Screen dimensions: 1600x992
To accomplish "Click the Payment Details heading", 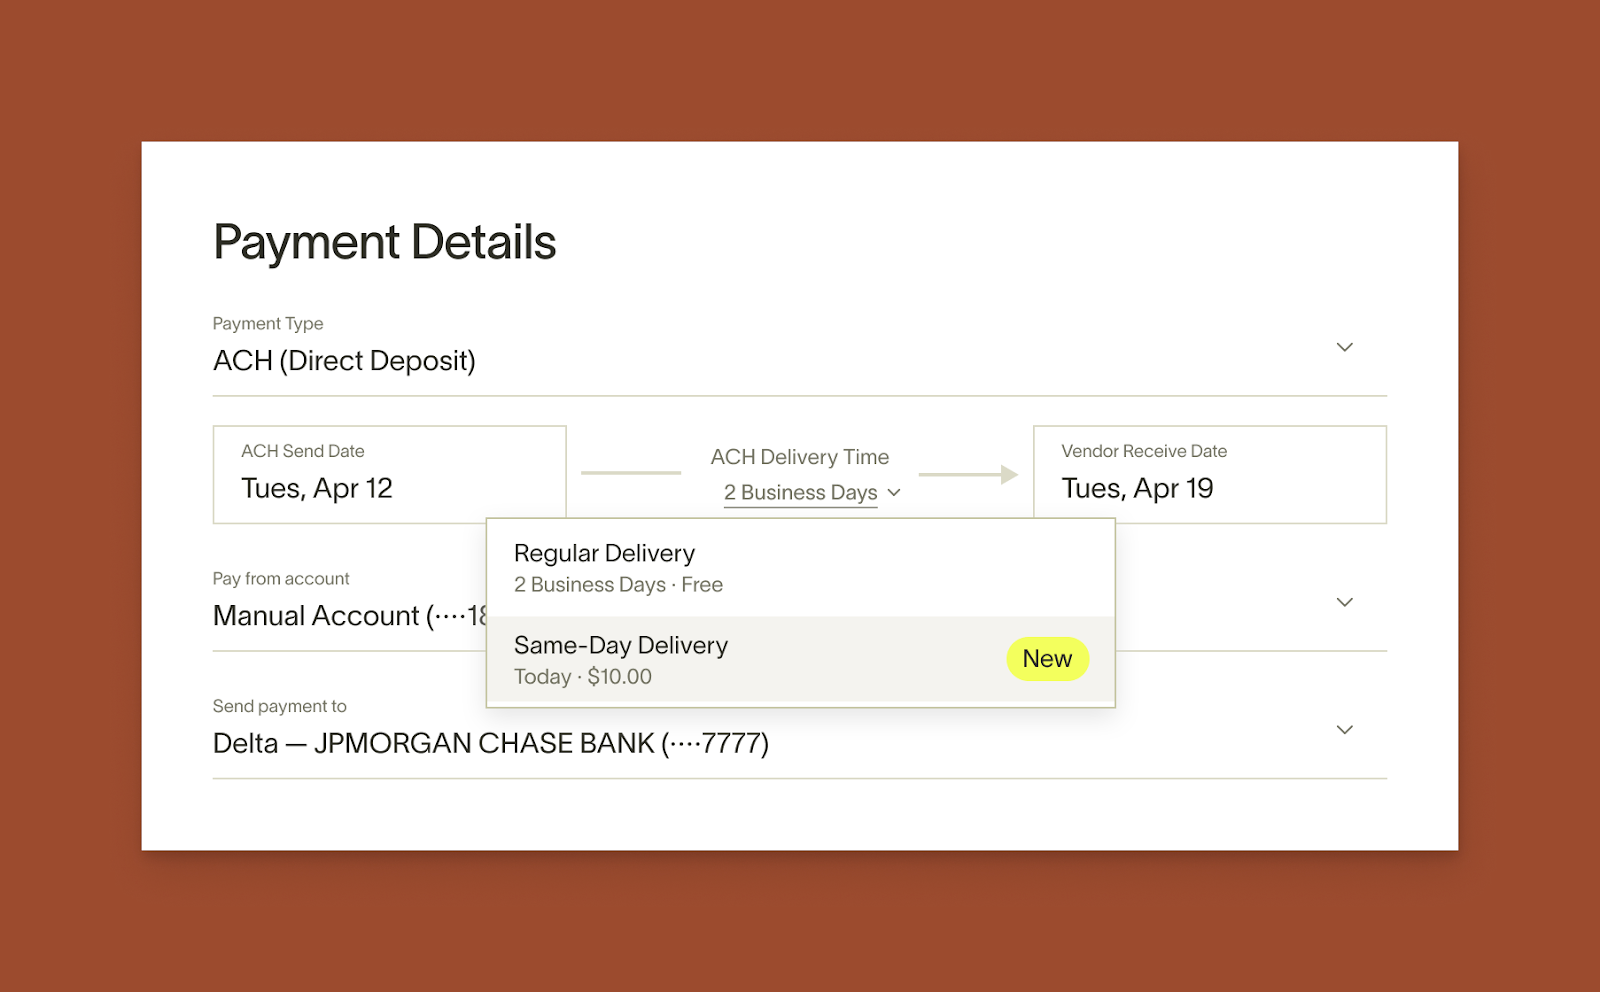I will [x=384, y=242].
